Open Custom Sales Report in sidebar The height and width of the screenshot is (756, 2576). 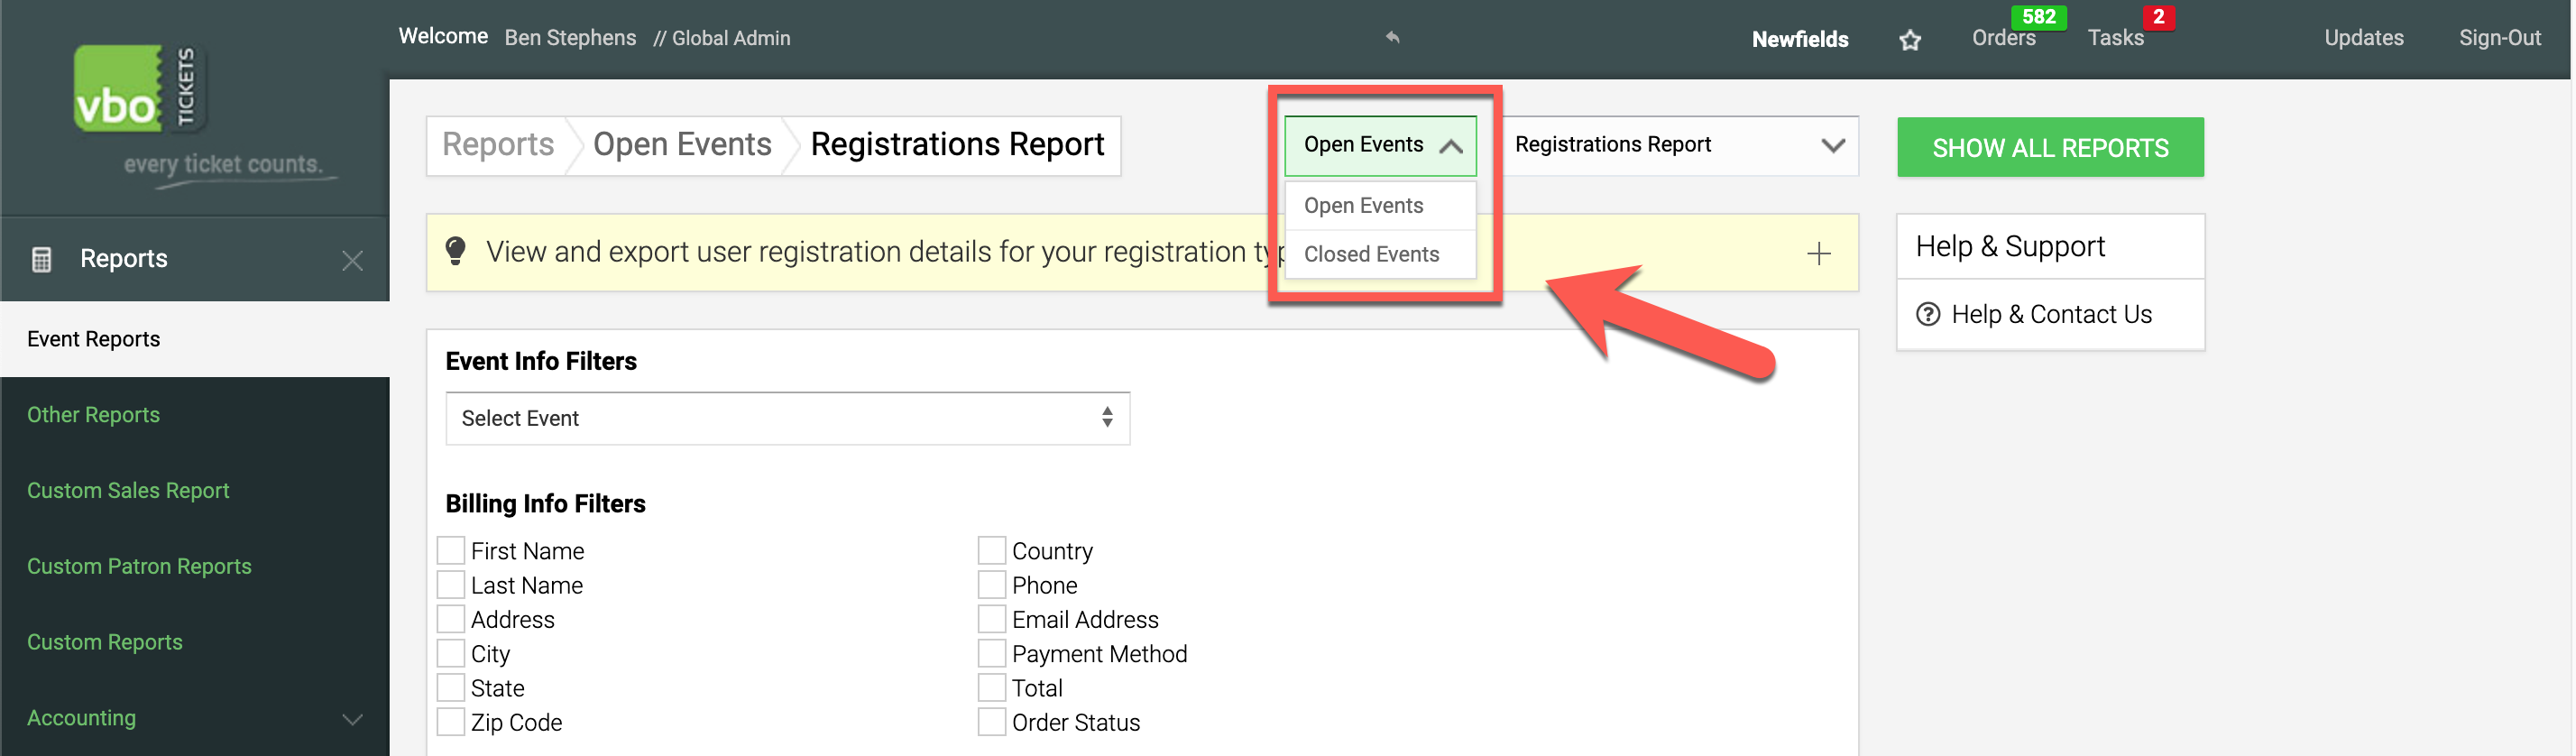point(128,491)
